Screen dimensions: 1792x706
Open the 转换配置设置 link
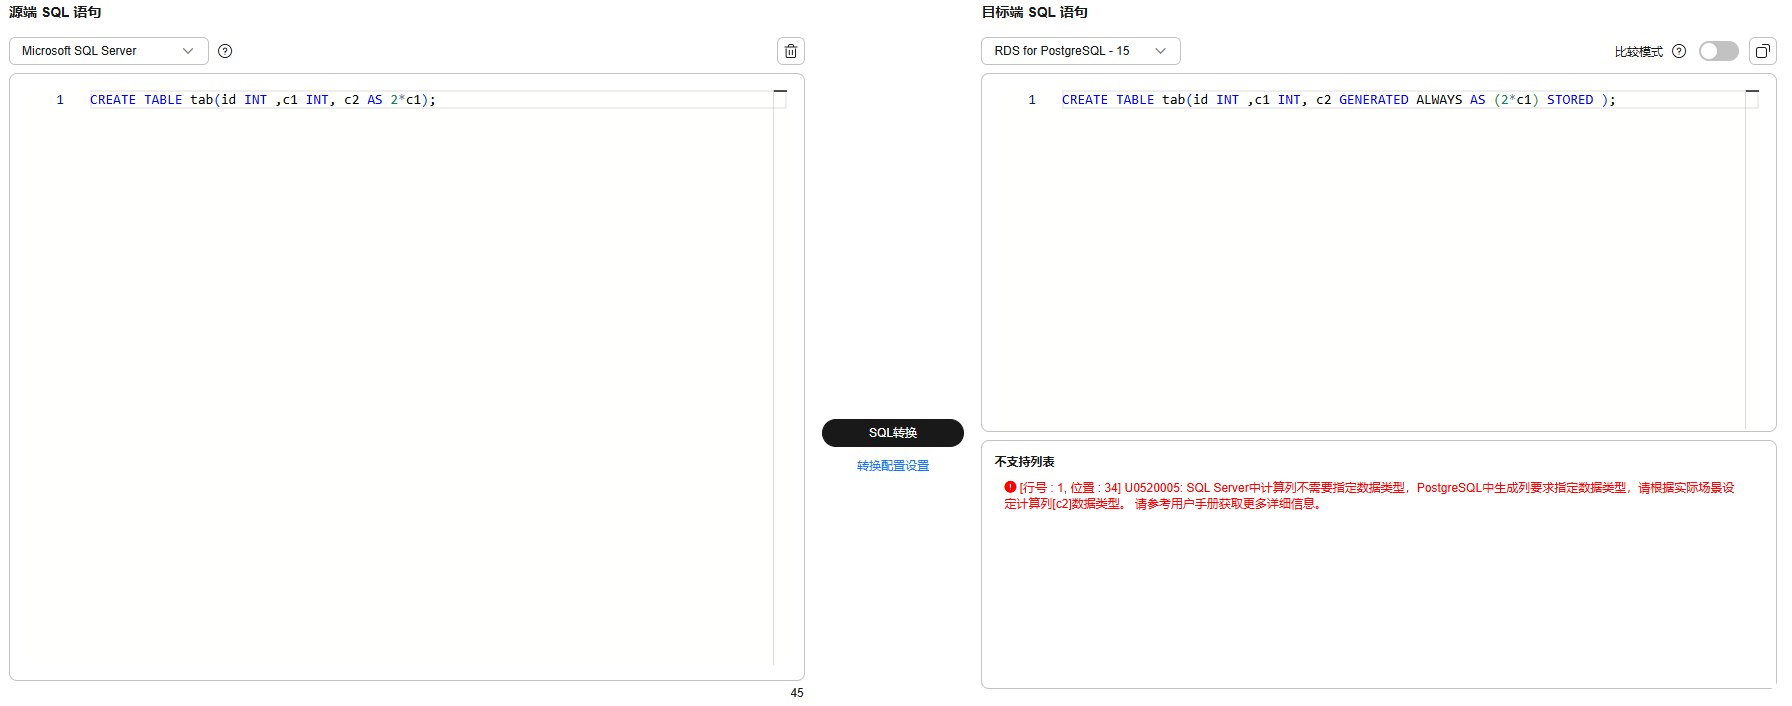[x=892, y=466]
